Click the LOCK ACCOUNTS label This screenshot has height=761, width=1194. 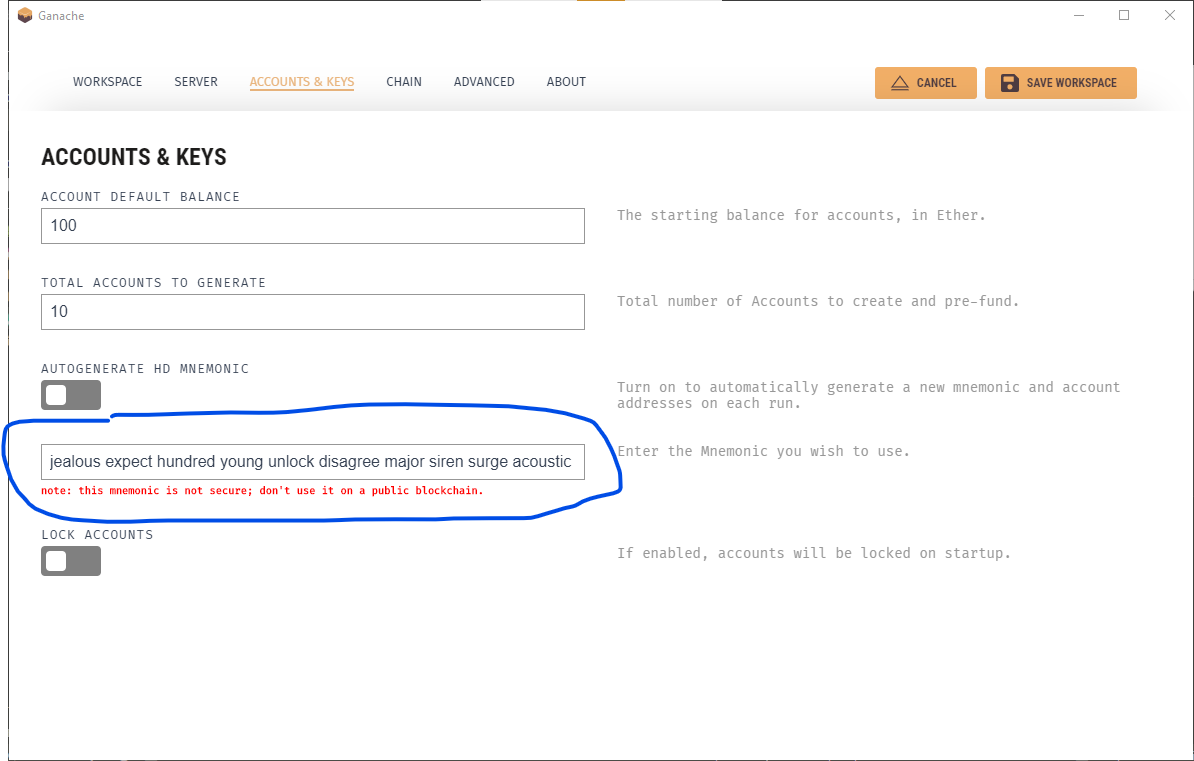pos(97,535)
